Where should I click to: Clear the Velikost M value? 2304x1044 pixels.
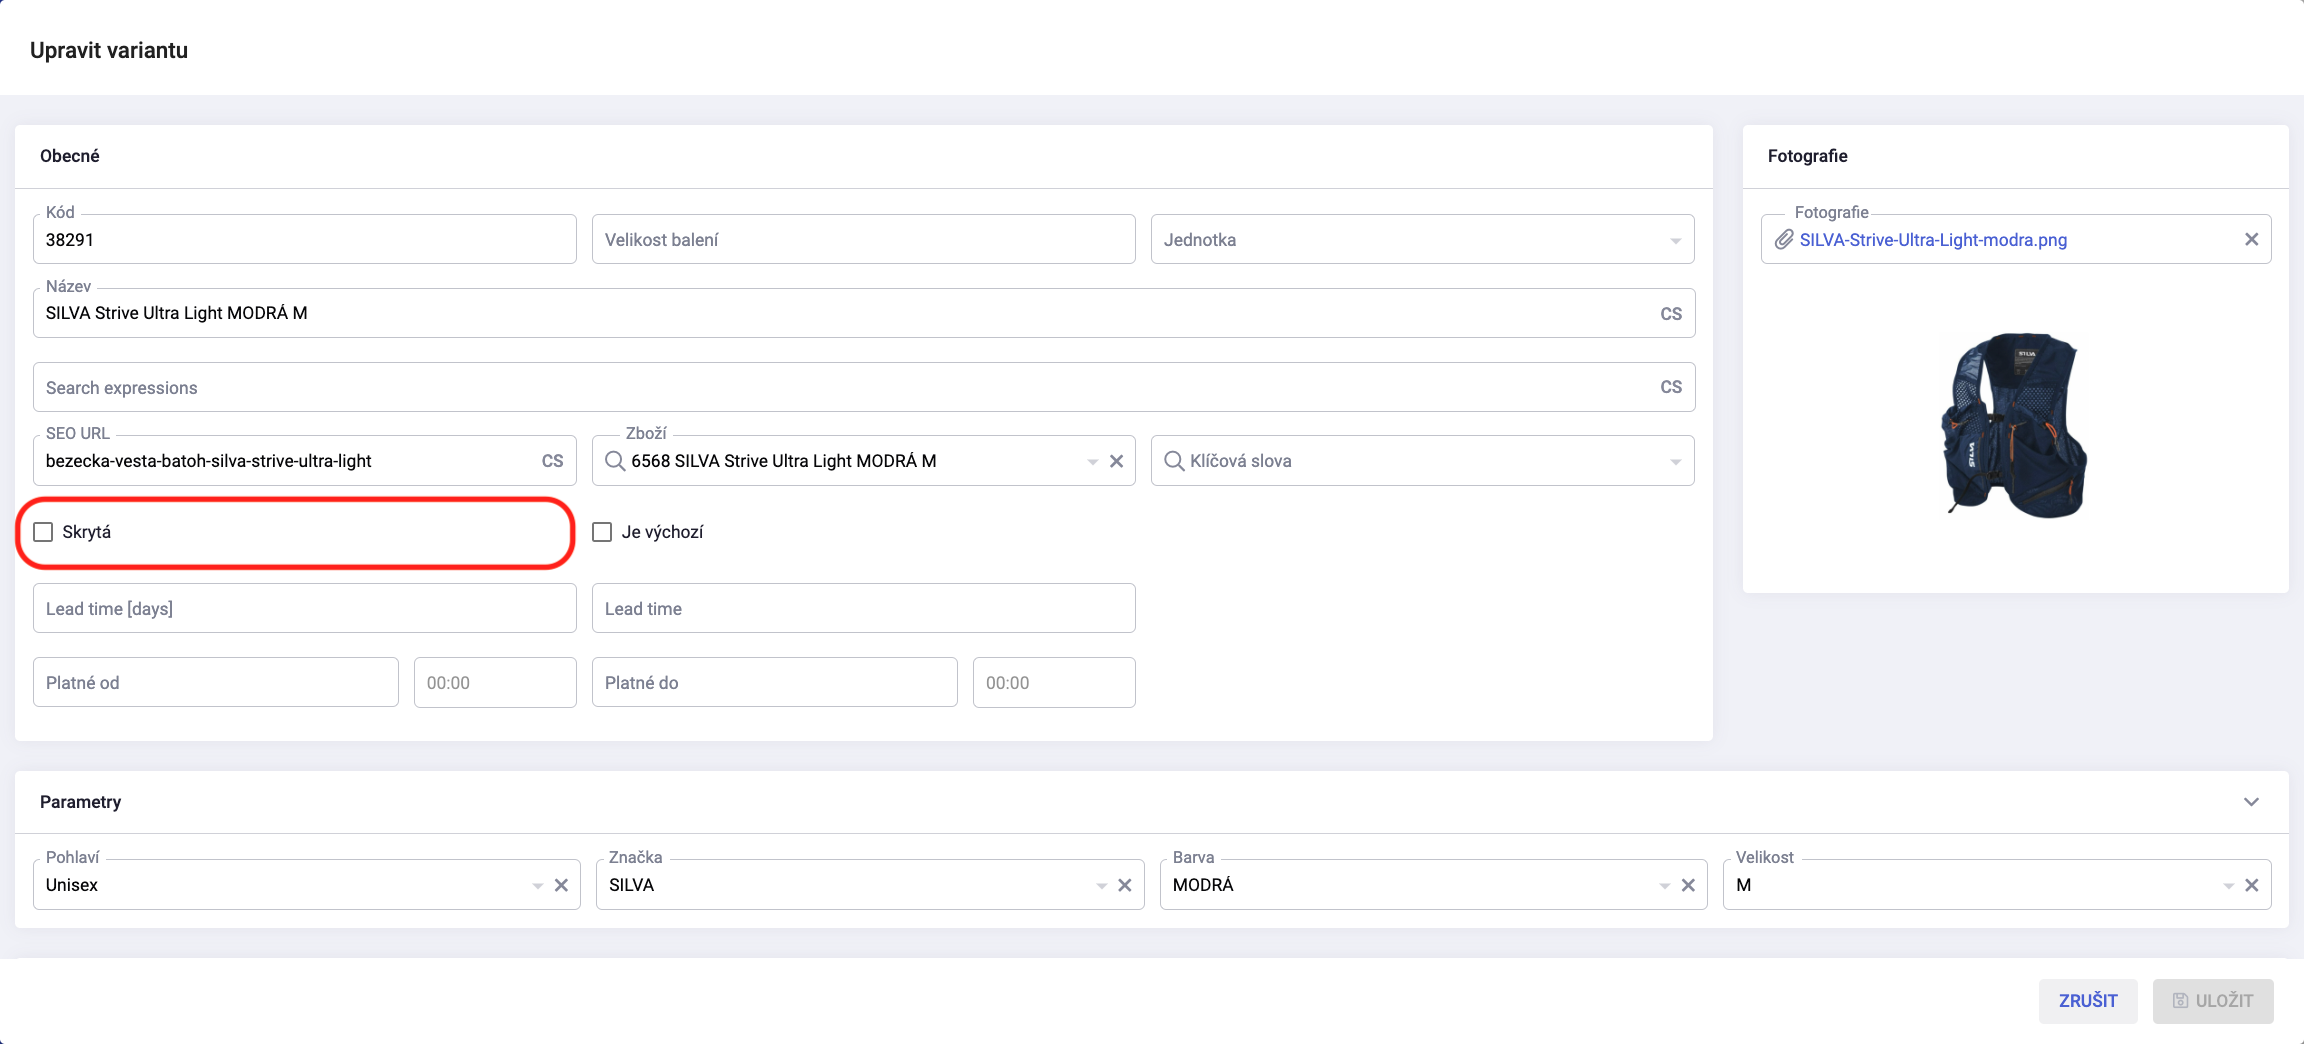click(2251, 885)
